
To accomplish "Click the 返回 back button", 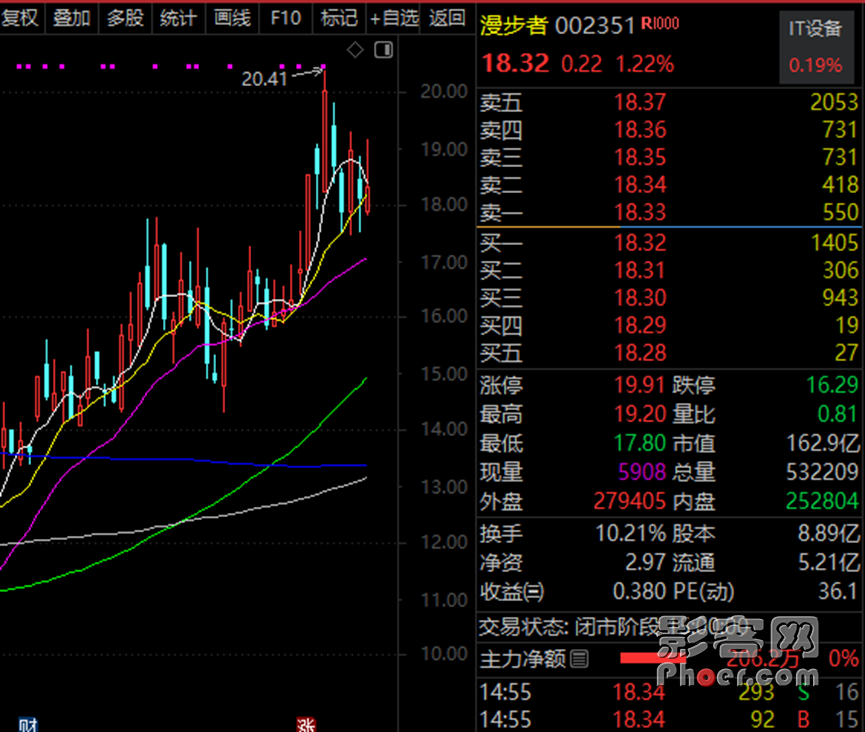I will pyautogui.click(x=447, y=18).
